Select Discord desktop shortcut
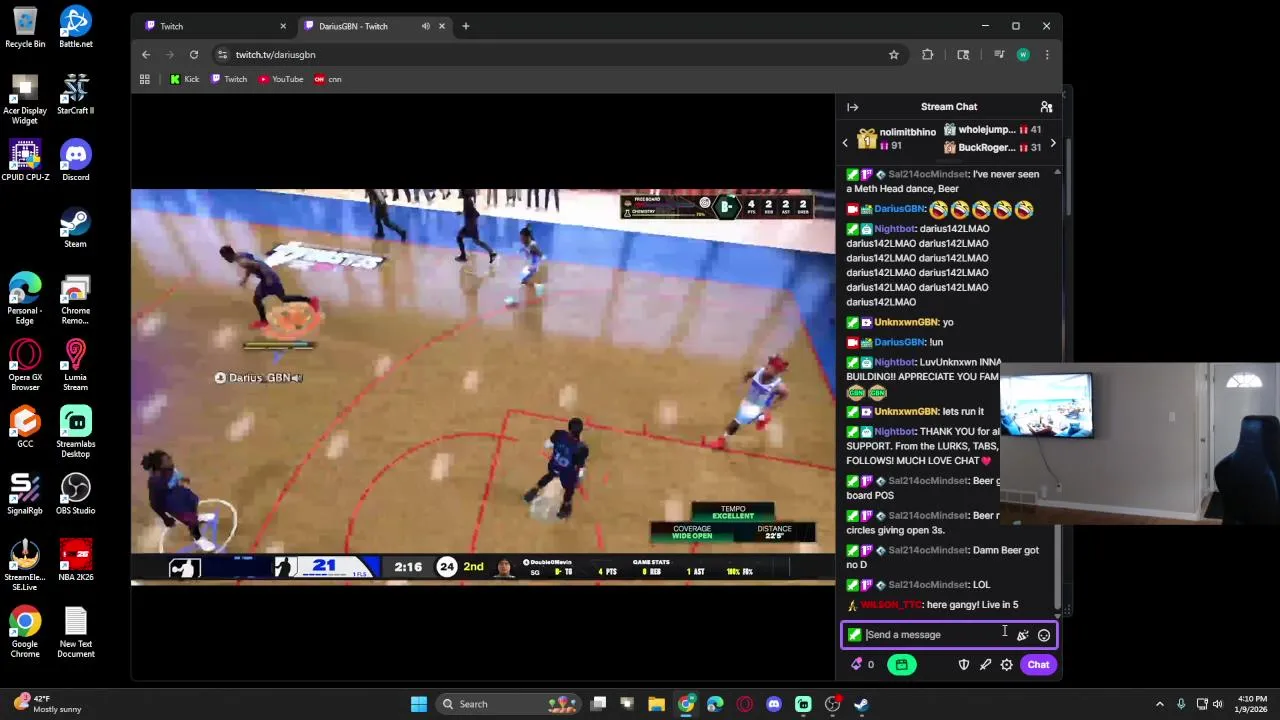The height and width of the screenshot is (720, 1280). click(x=76, y=161)
